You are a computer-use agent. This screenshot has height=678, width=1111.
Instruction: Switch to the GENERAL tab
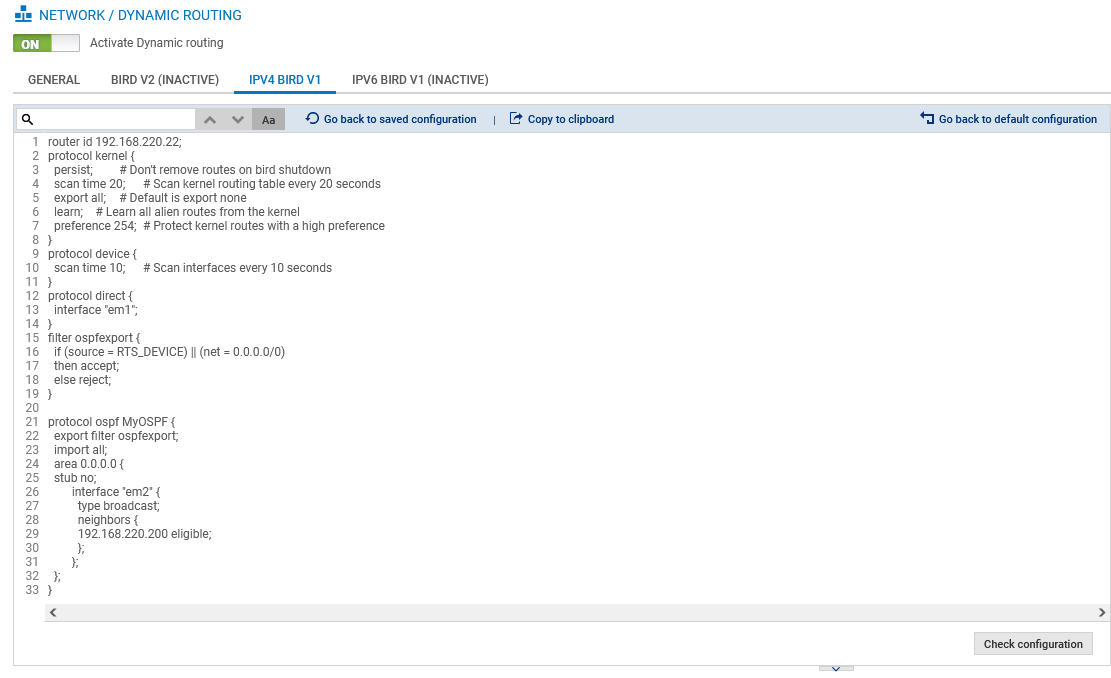54,80
